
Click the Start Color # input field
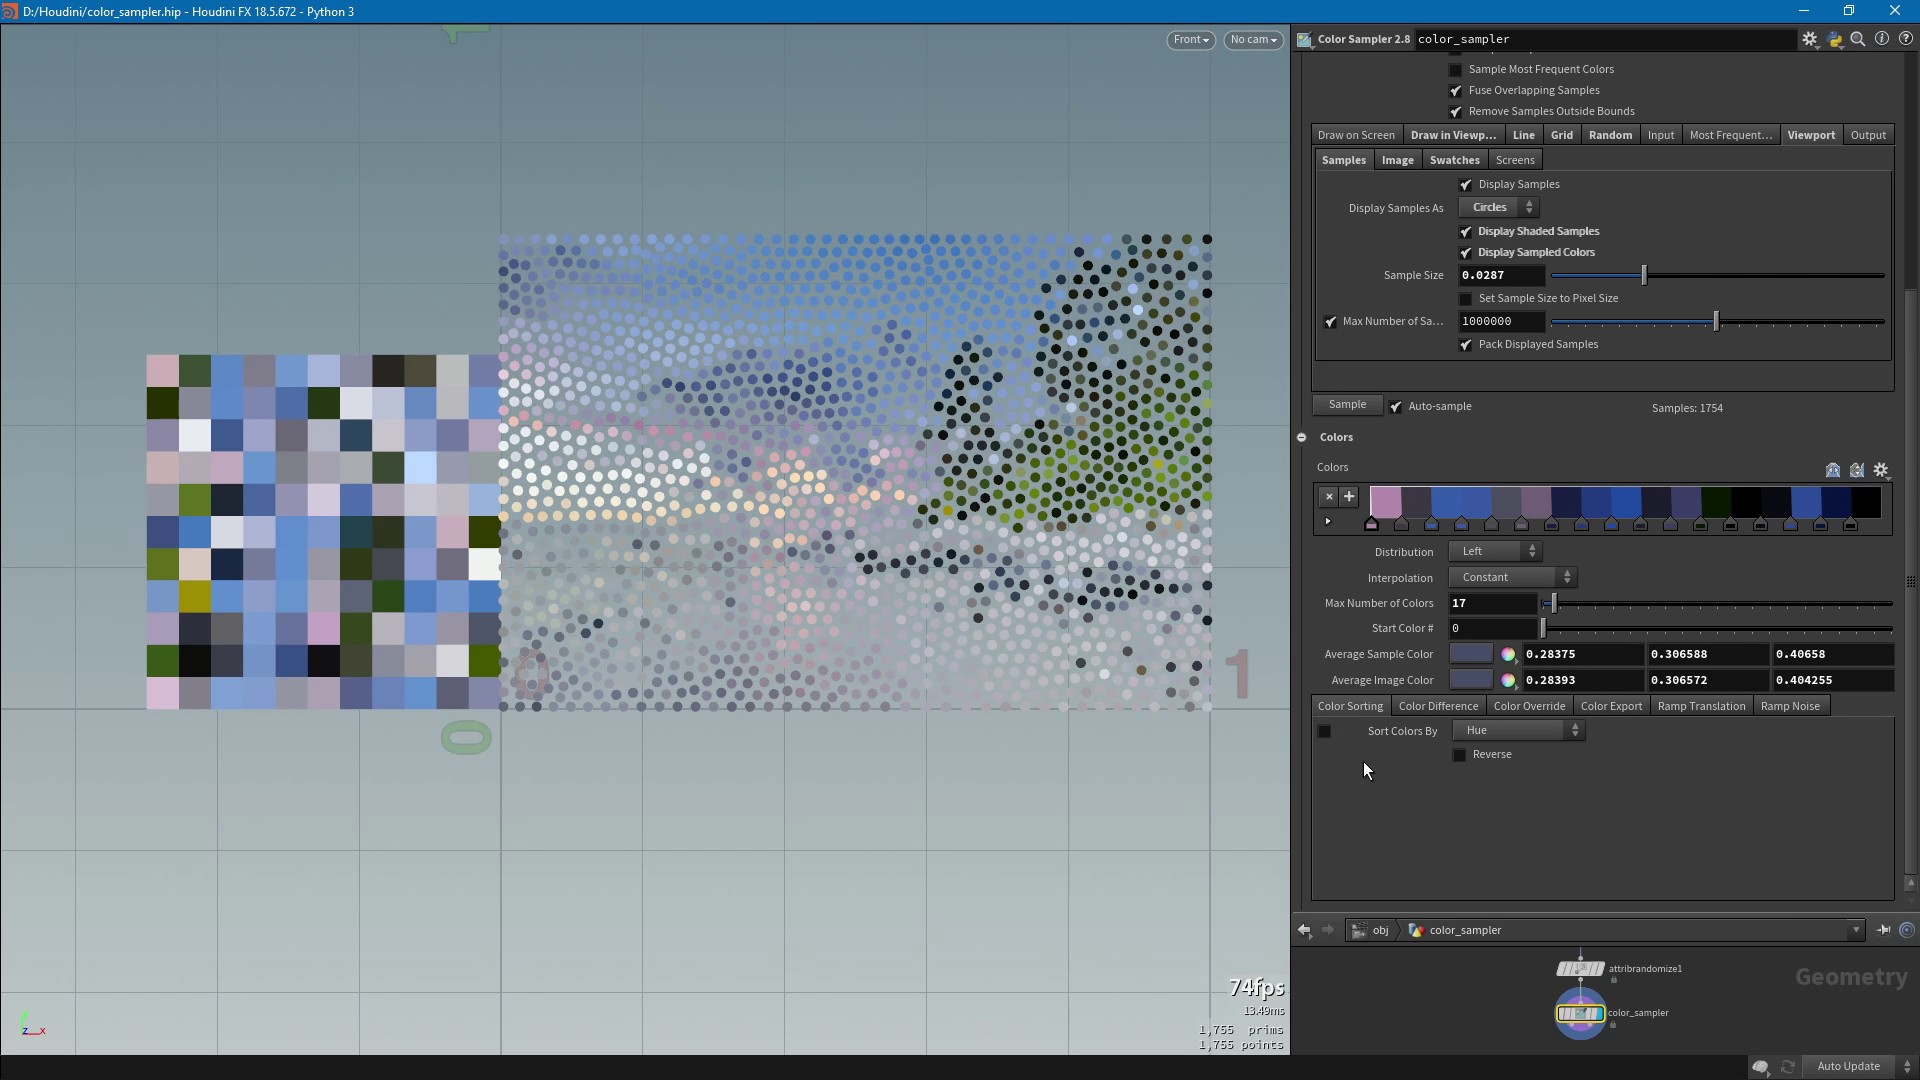[x=1490, y=626]
